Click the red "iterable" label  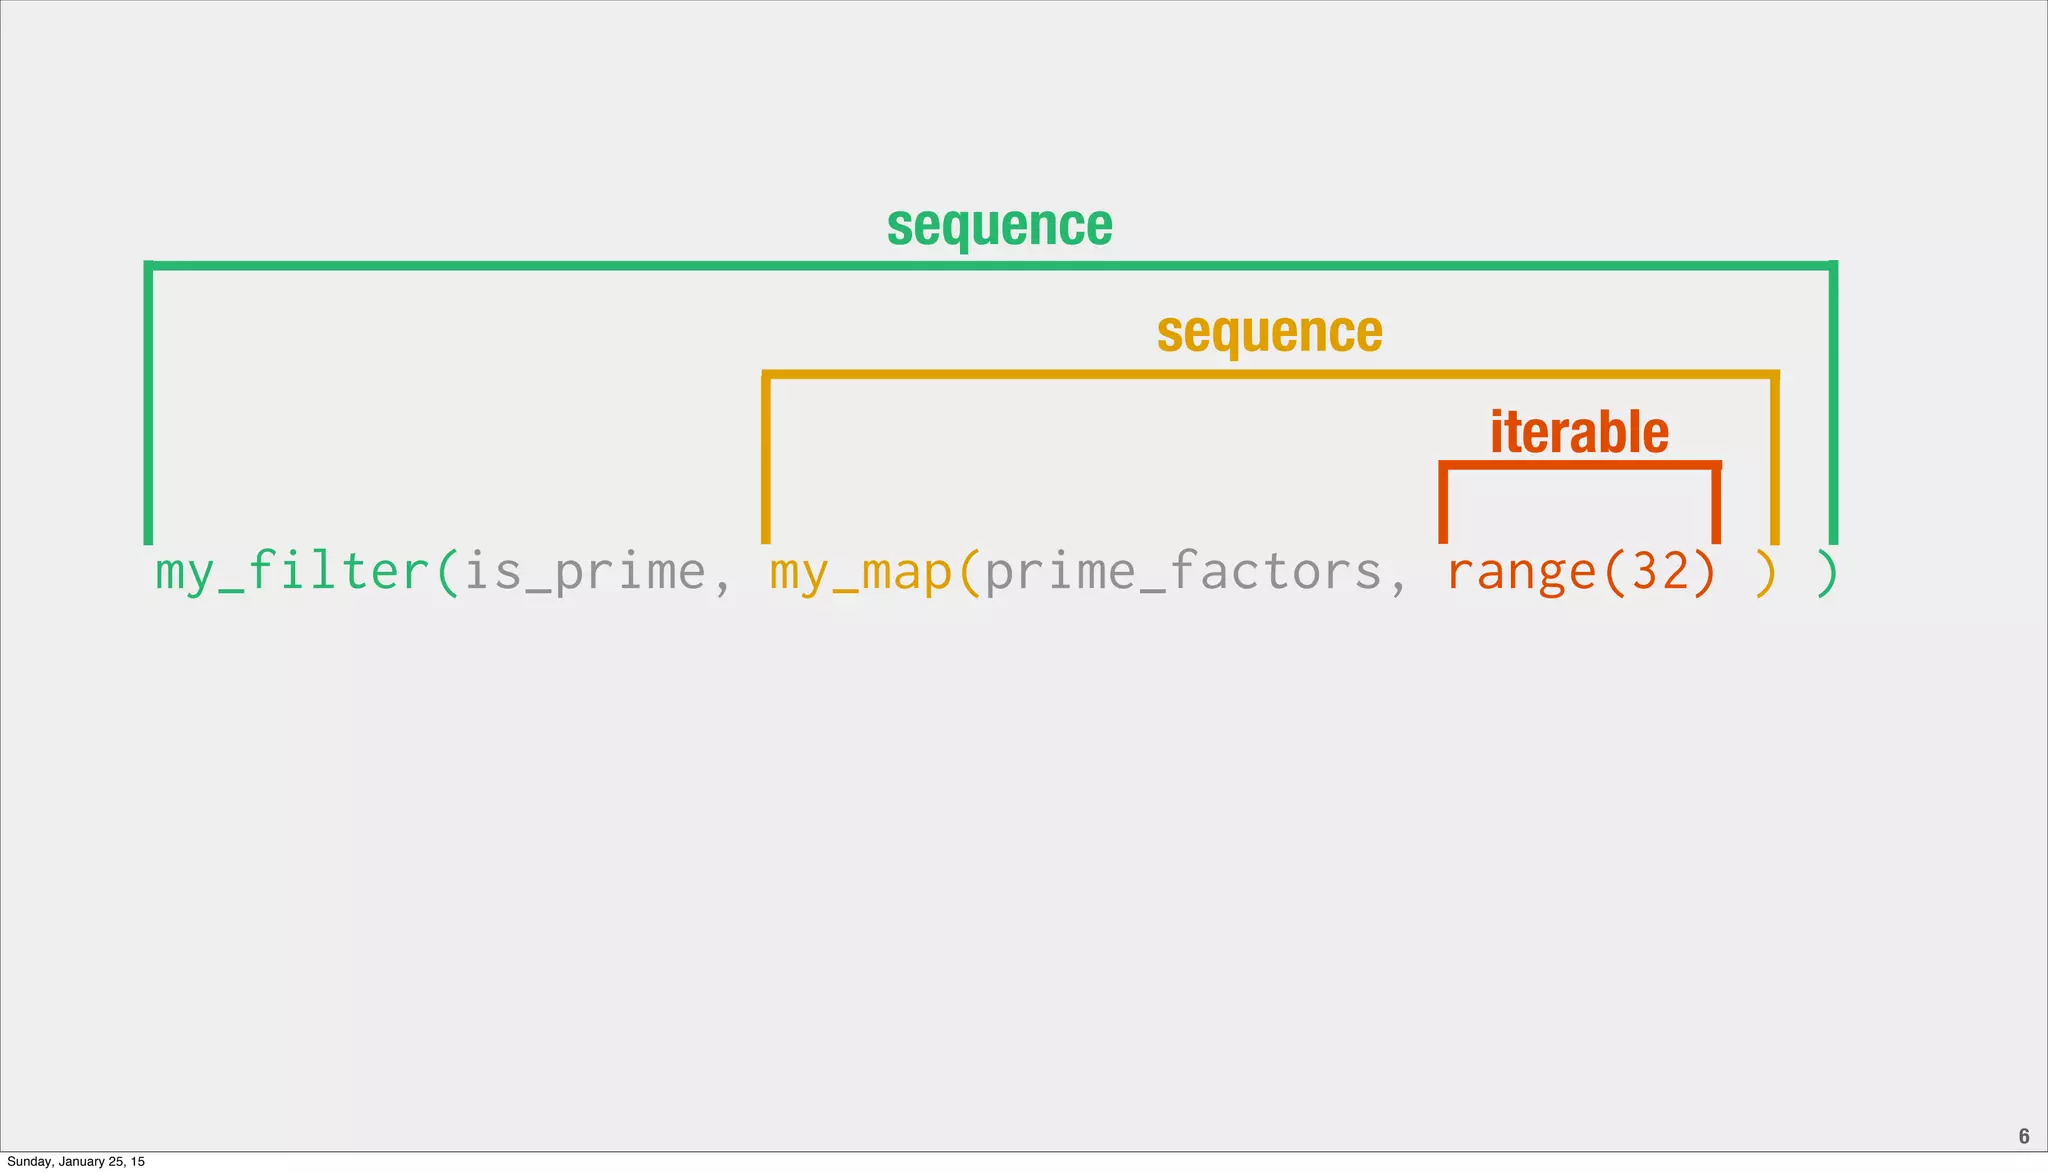(x=1579, y=432)
